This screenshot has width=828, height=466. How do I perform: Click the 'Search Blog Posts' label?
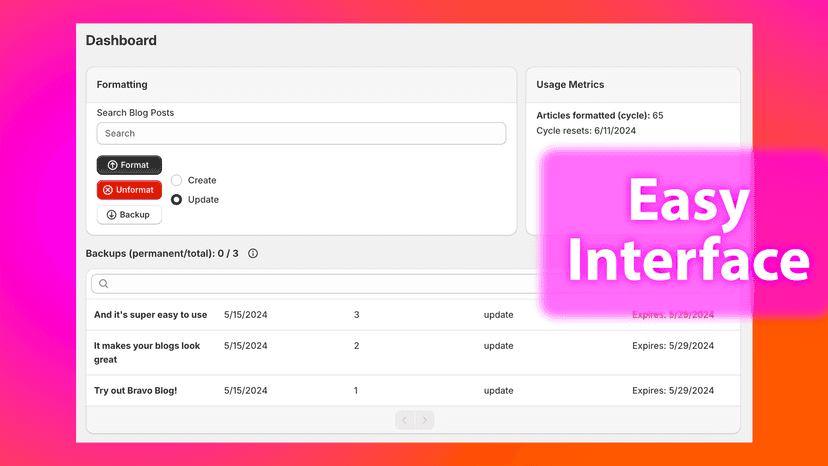pos(135,113)
